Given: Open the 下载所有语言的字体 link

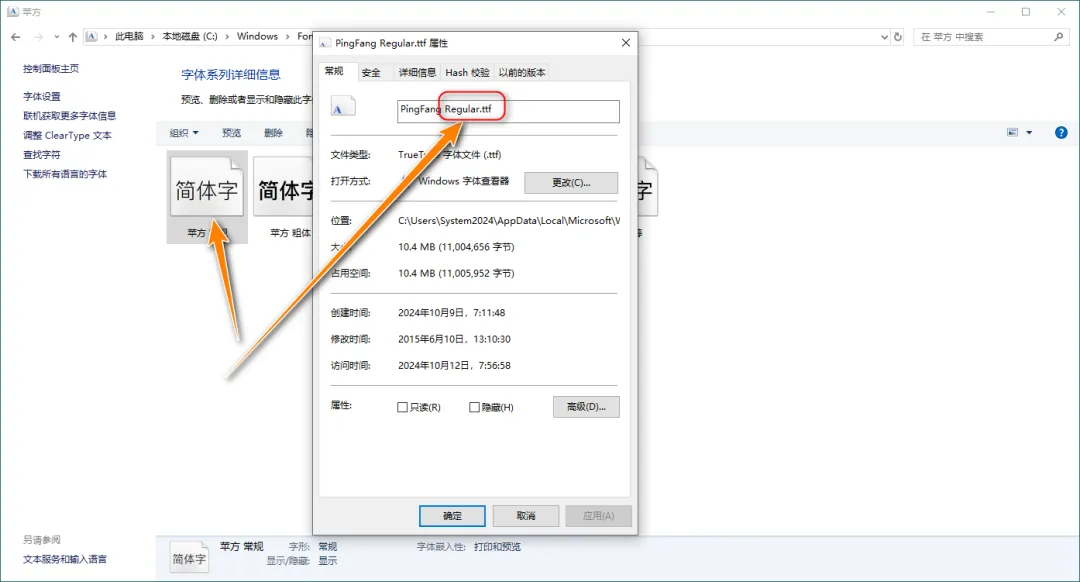Looking at the screenshot, I should click(x=65, y=174).
